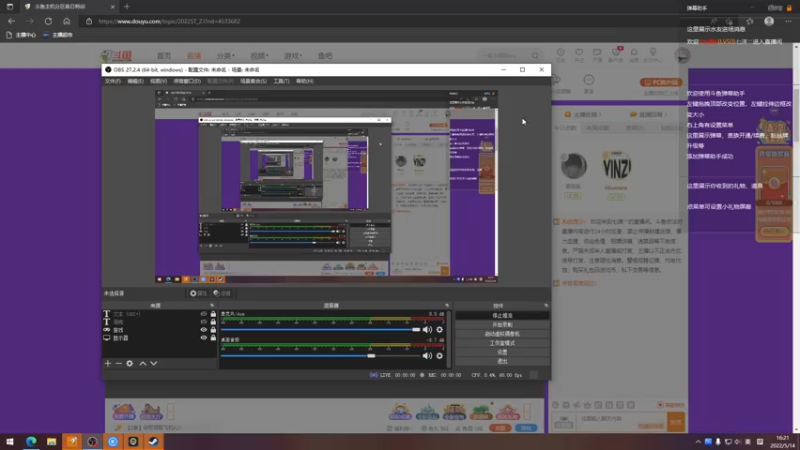Screen dimensions: 800x450
Task: Open the 停靠窗口(D) menu in OBS
Action: (187, 81)
